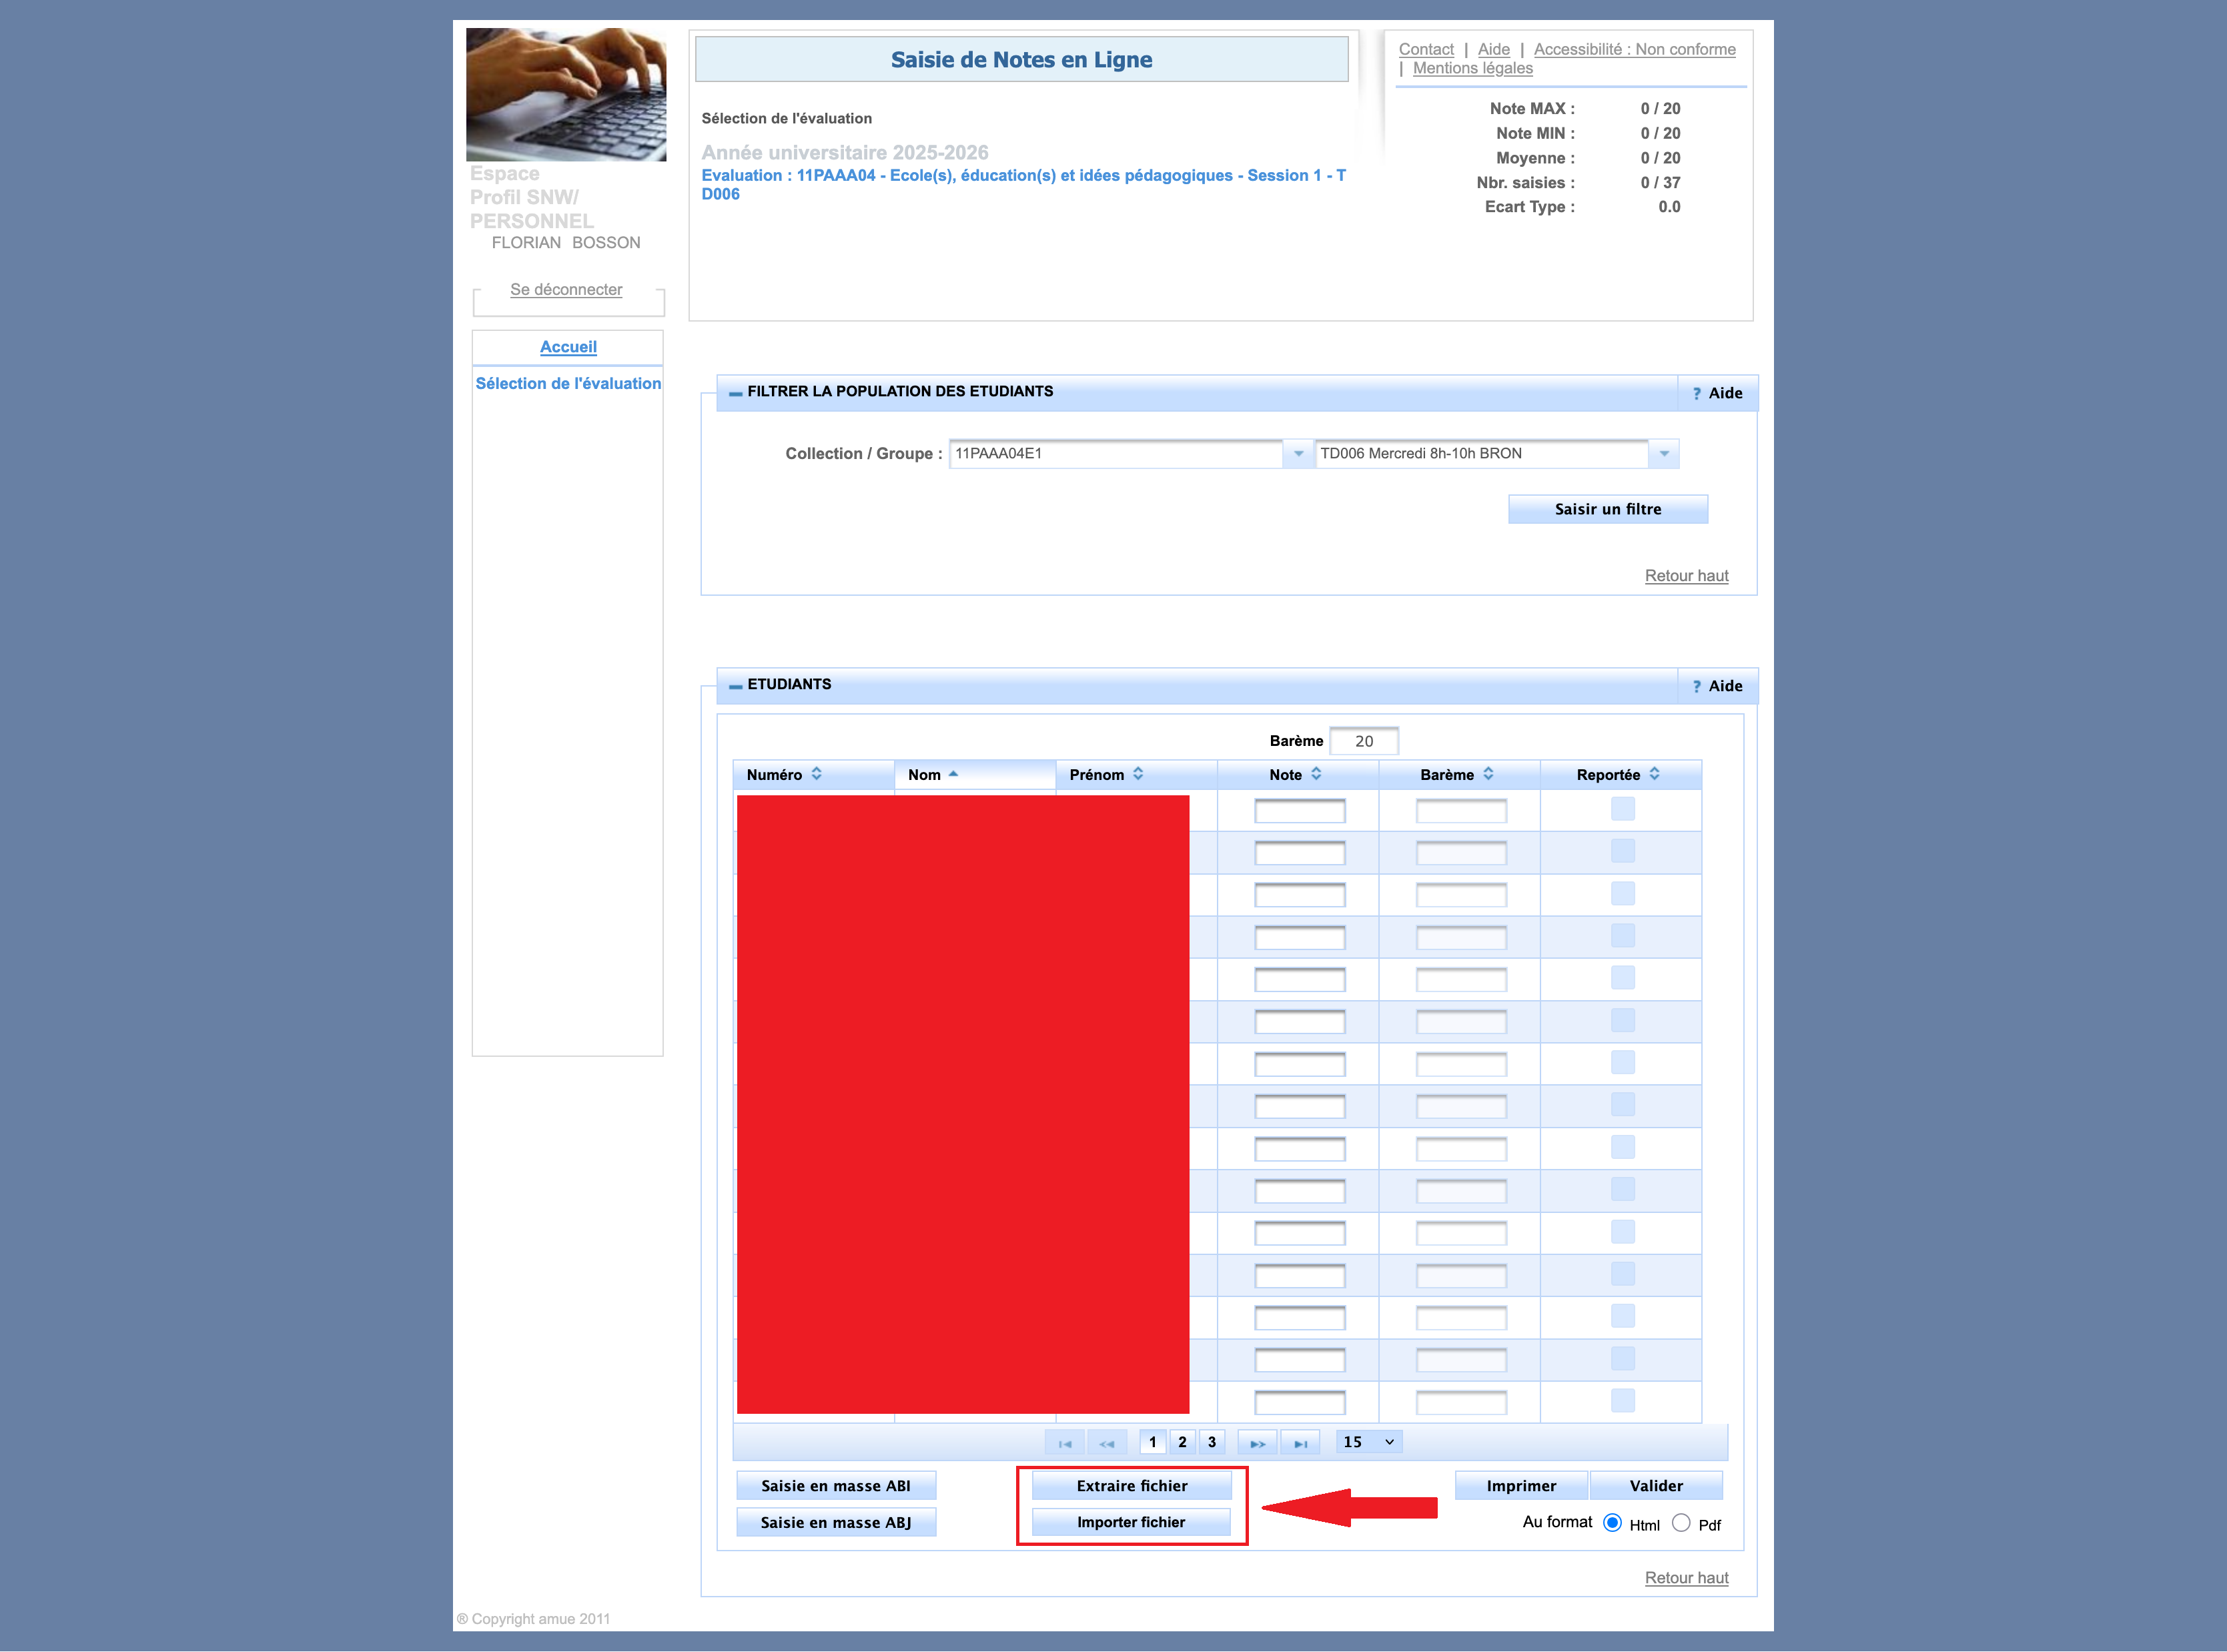Click the next page double-arrow icon
The width and height of the screenshot is (2227, 1652).
1256,1443
